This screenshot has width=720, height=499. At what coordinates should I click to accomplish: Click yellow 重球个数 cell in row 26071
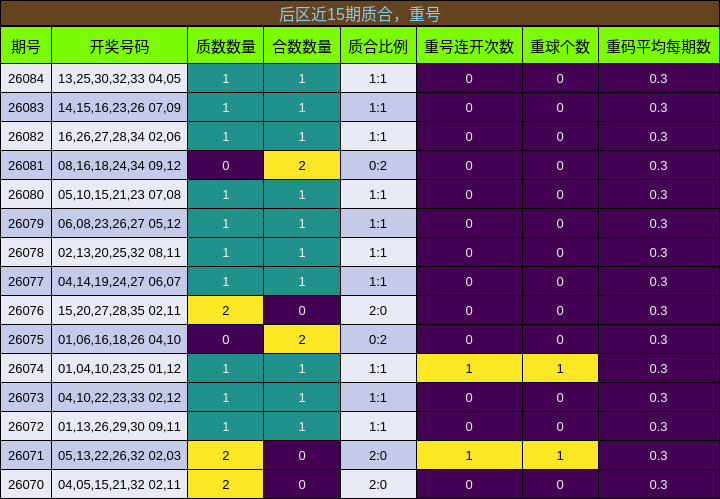560,455
